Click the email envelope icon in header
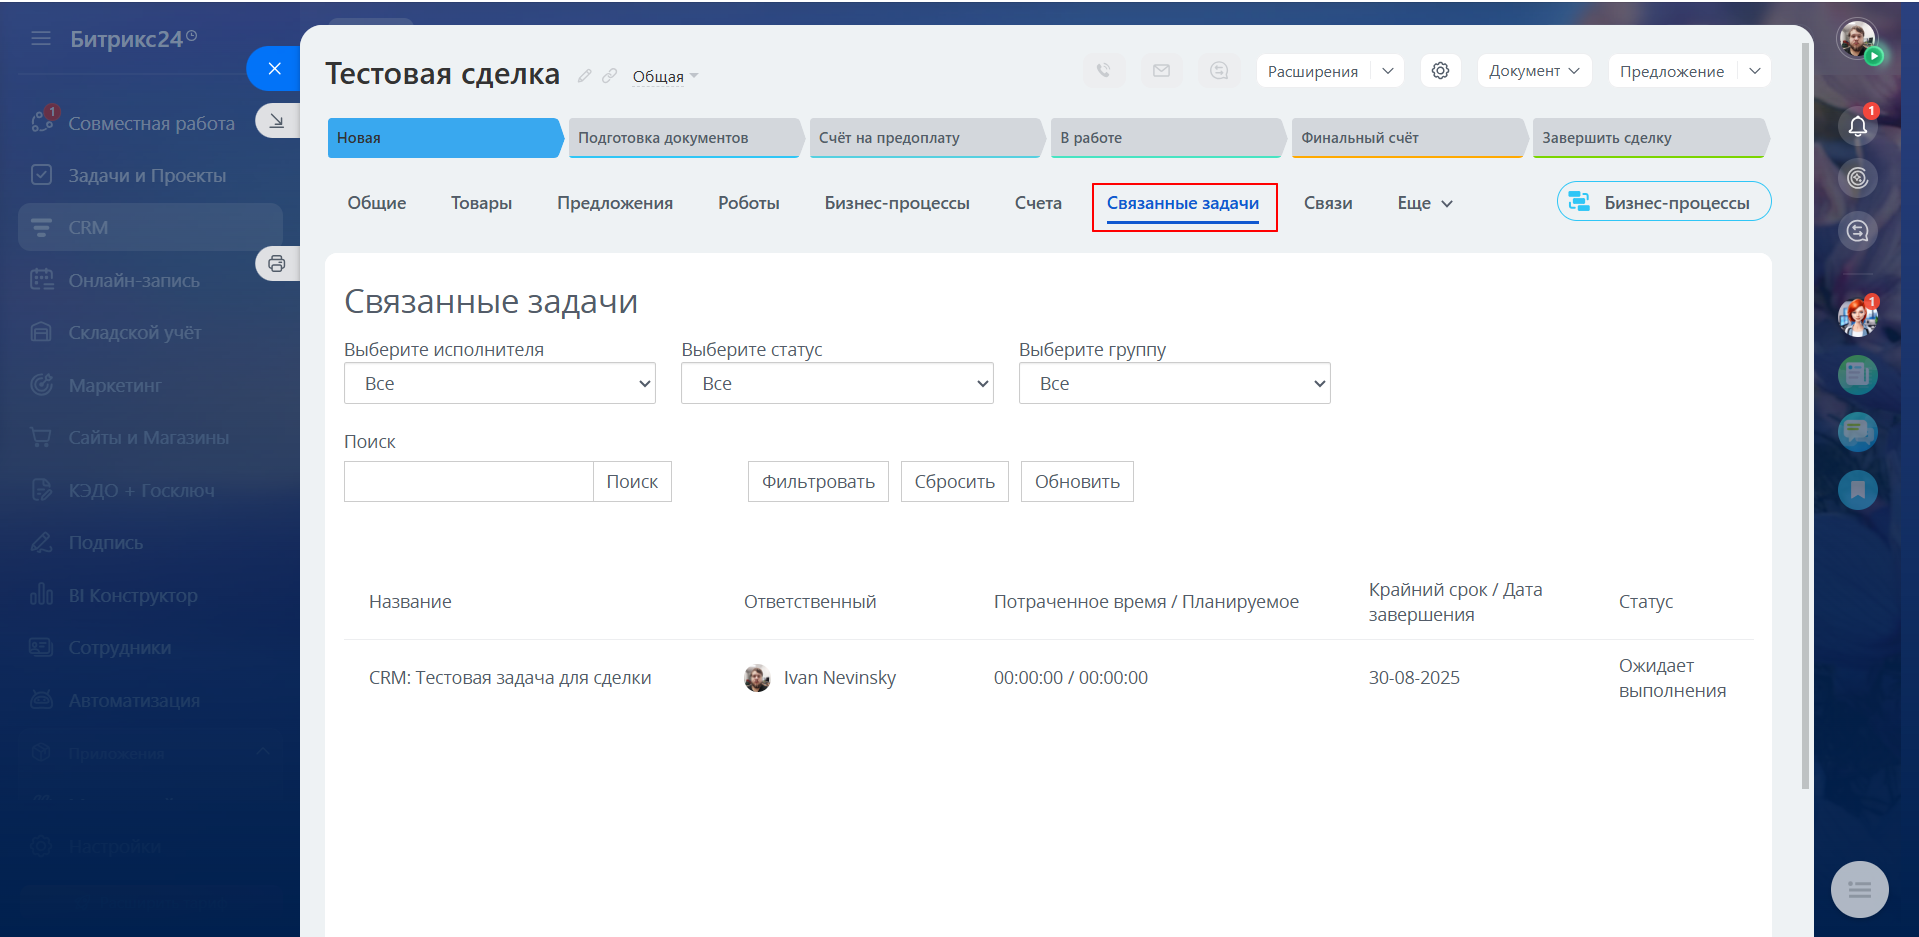The image size is (1919, 937). (1161, 71)
